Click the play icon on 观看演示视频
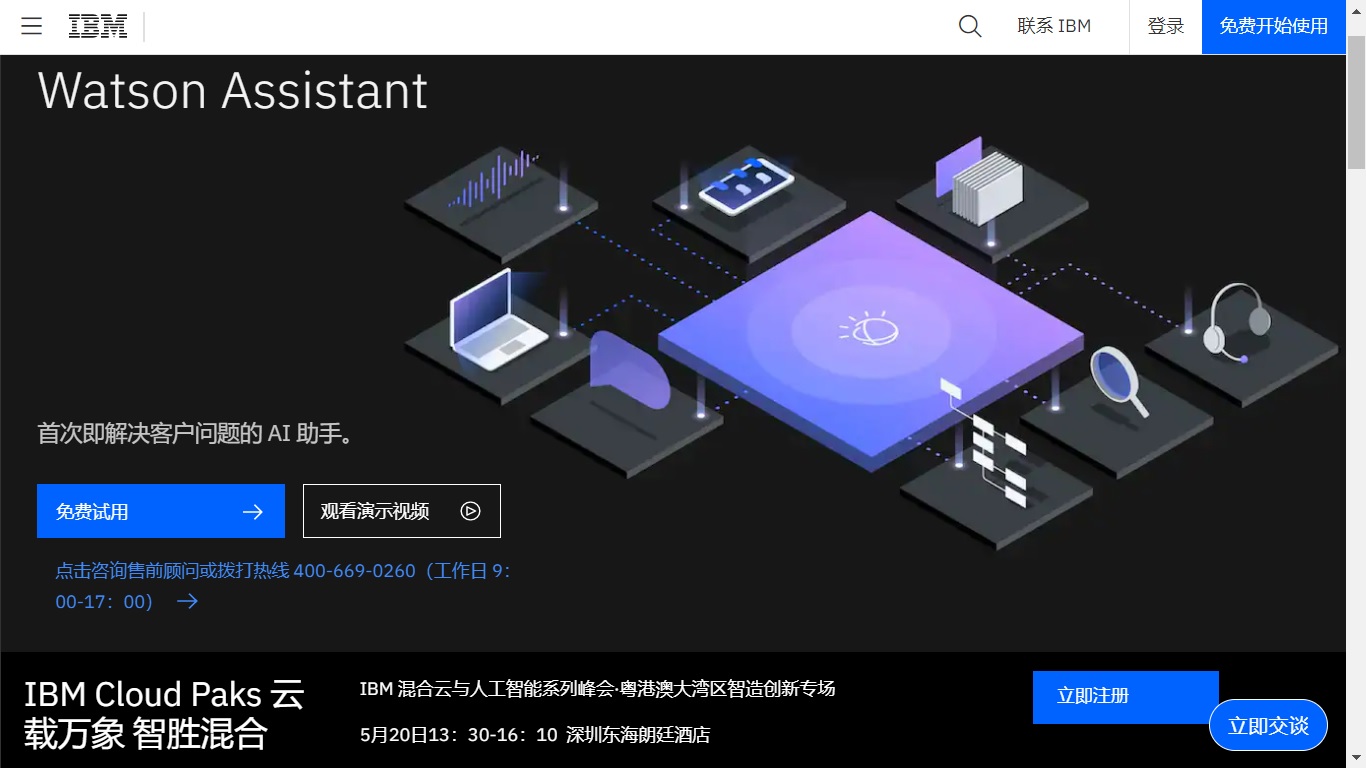This screenshot has width=1366, height=768. click(x=470, y=511)
